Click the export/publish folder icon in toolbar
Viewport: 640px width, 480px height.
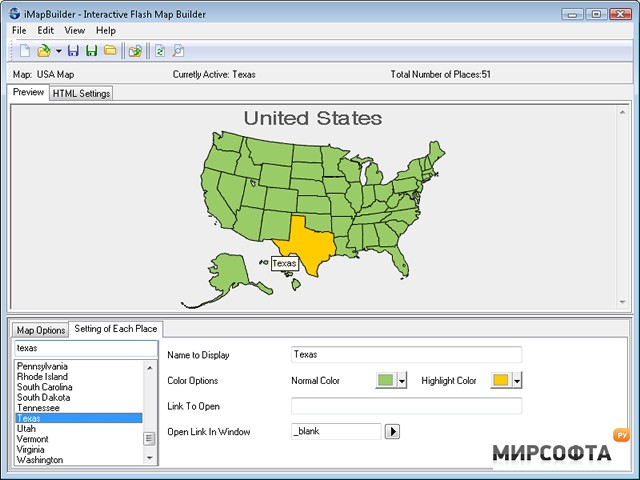pos(135,51)
